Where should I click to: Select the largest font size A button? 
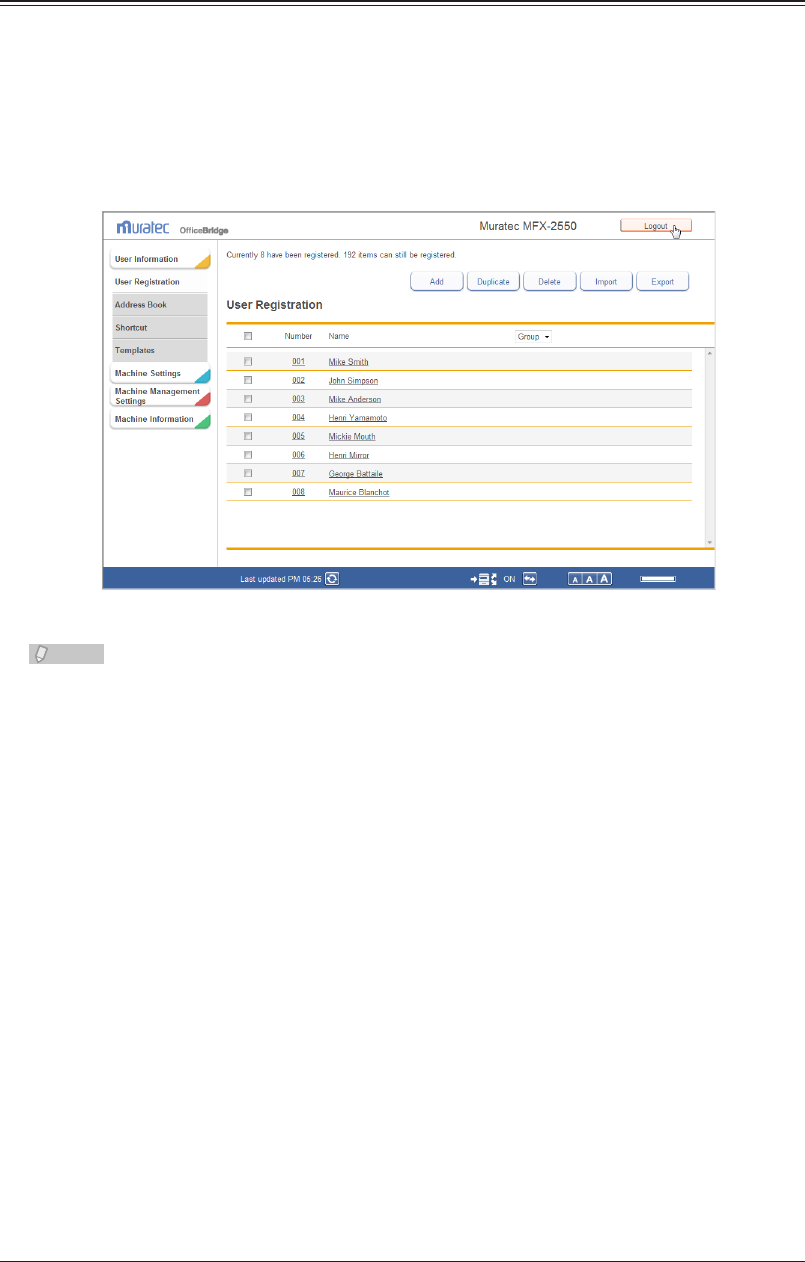pos(604,578)
